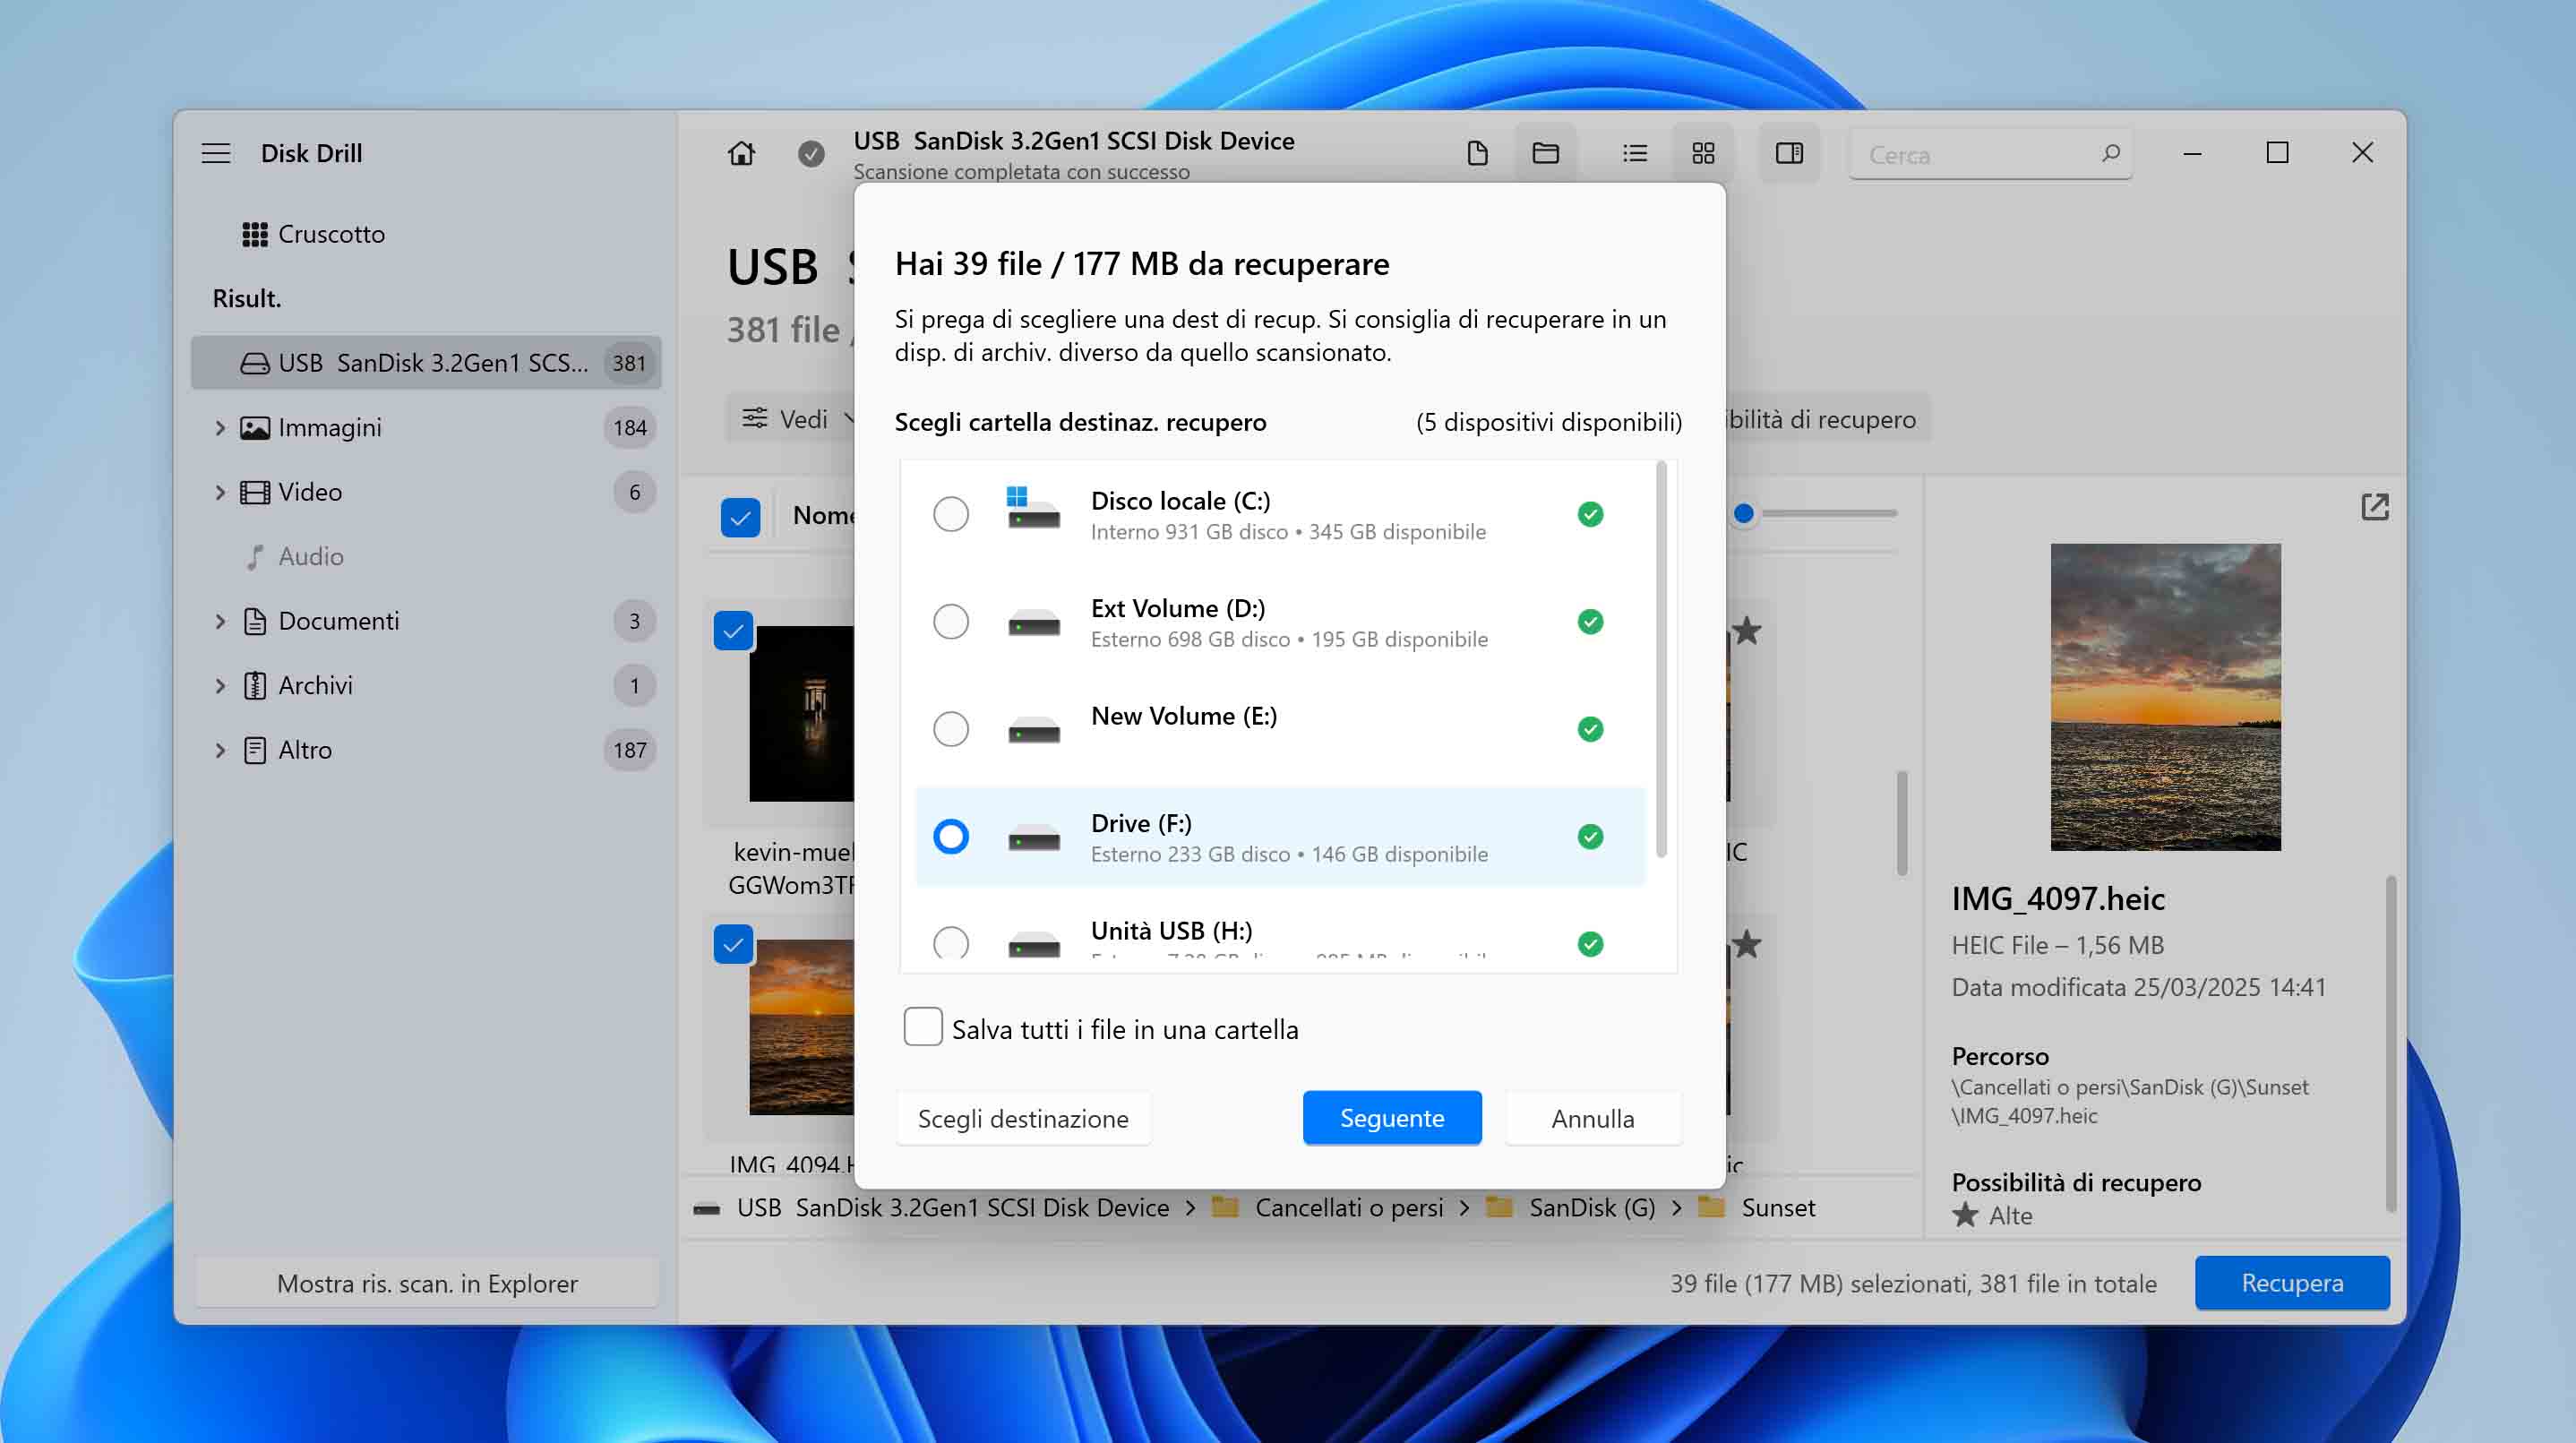Expand the Video category chevron

[x=220, y=492]
